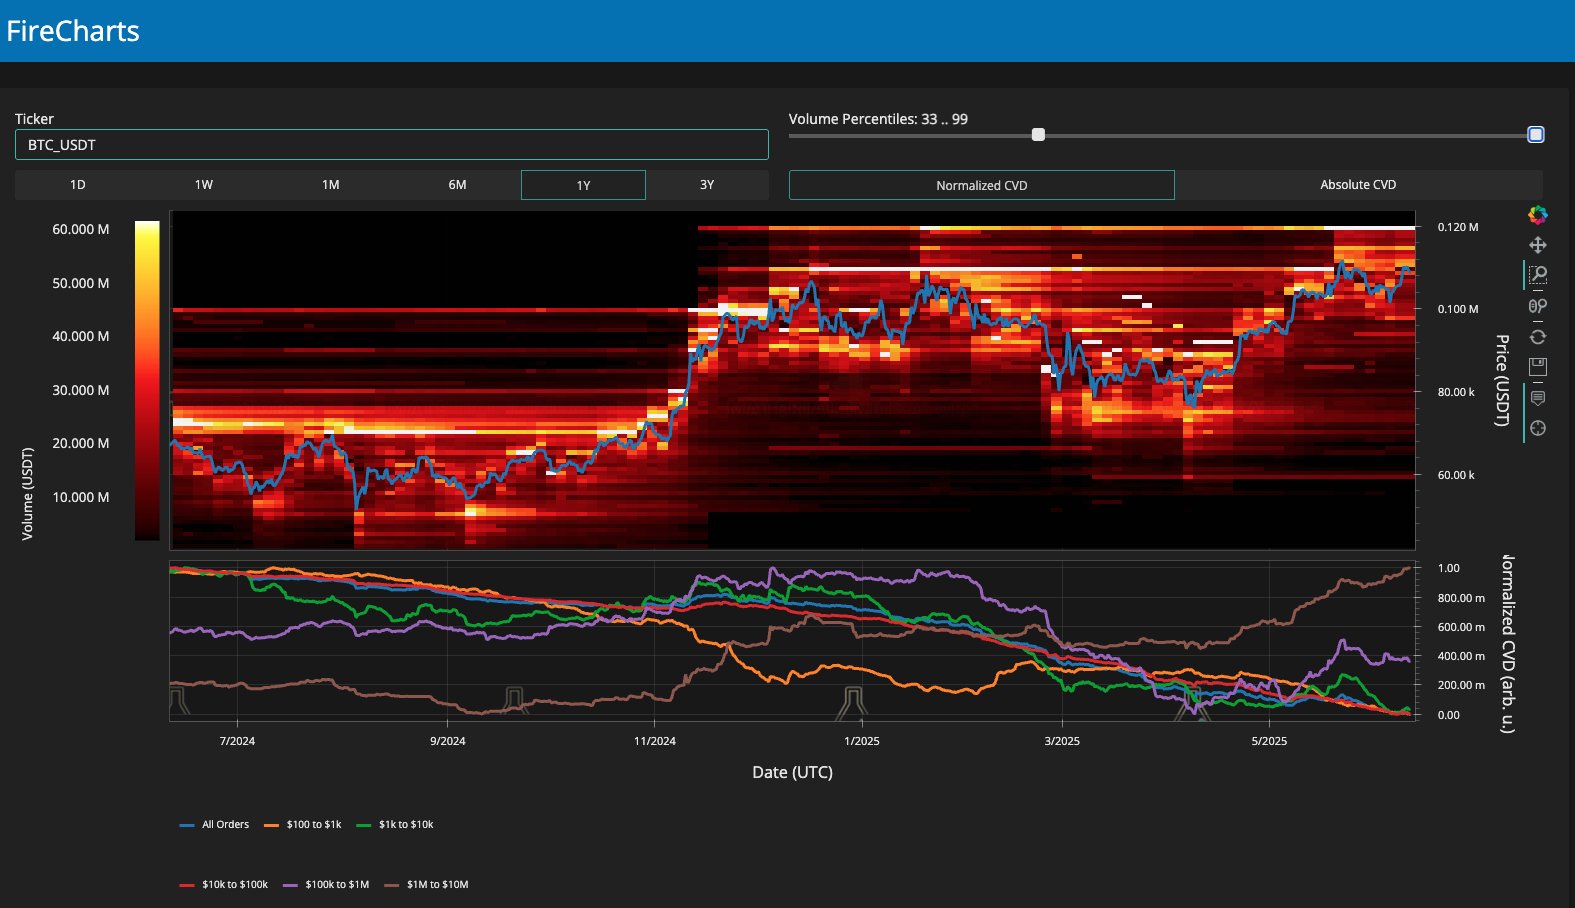Screen dimensions: 1575x908
Task: Switch to the 1Y timeframe
Action: [583, 185]
